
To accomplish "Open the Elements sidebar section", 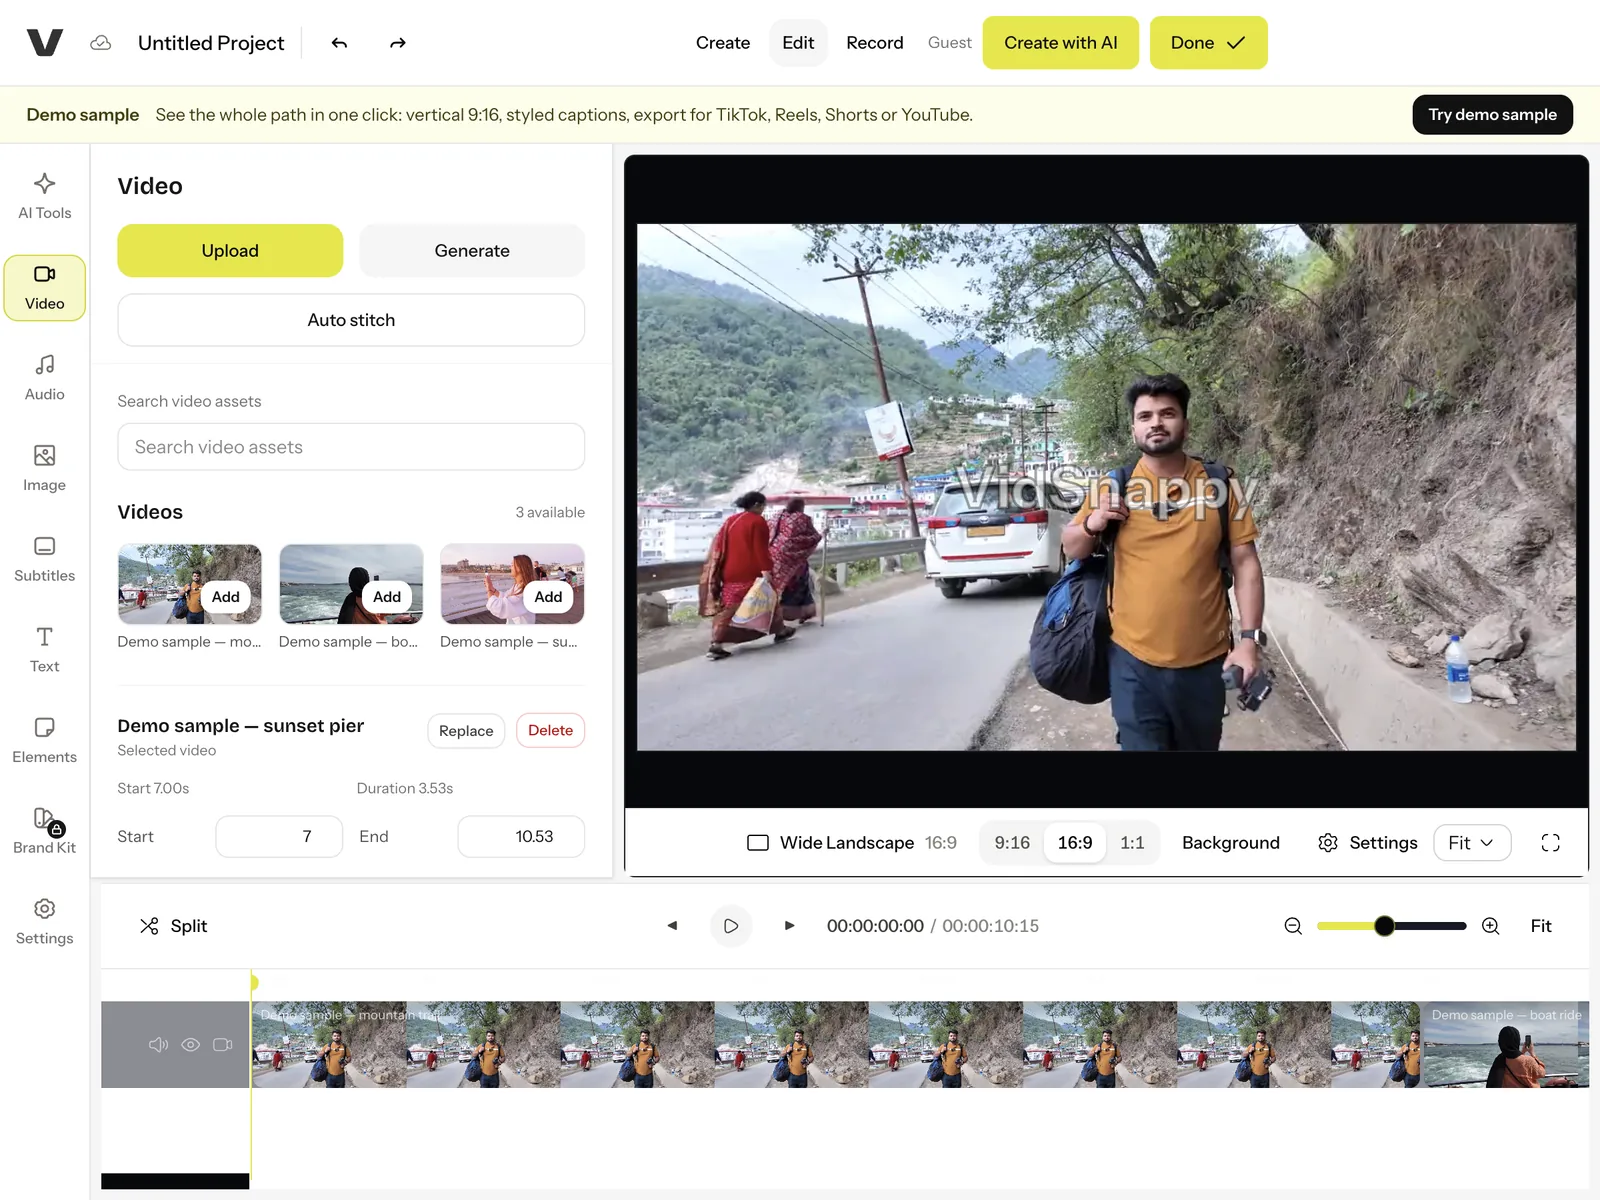I will 44,741.
